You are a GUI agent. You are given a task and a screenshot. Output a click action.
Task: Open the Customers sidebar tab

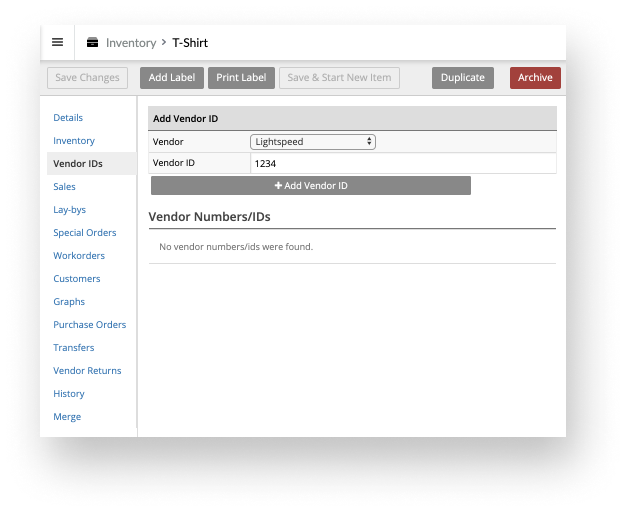coord(77,278)
